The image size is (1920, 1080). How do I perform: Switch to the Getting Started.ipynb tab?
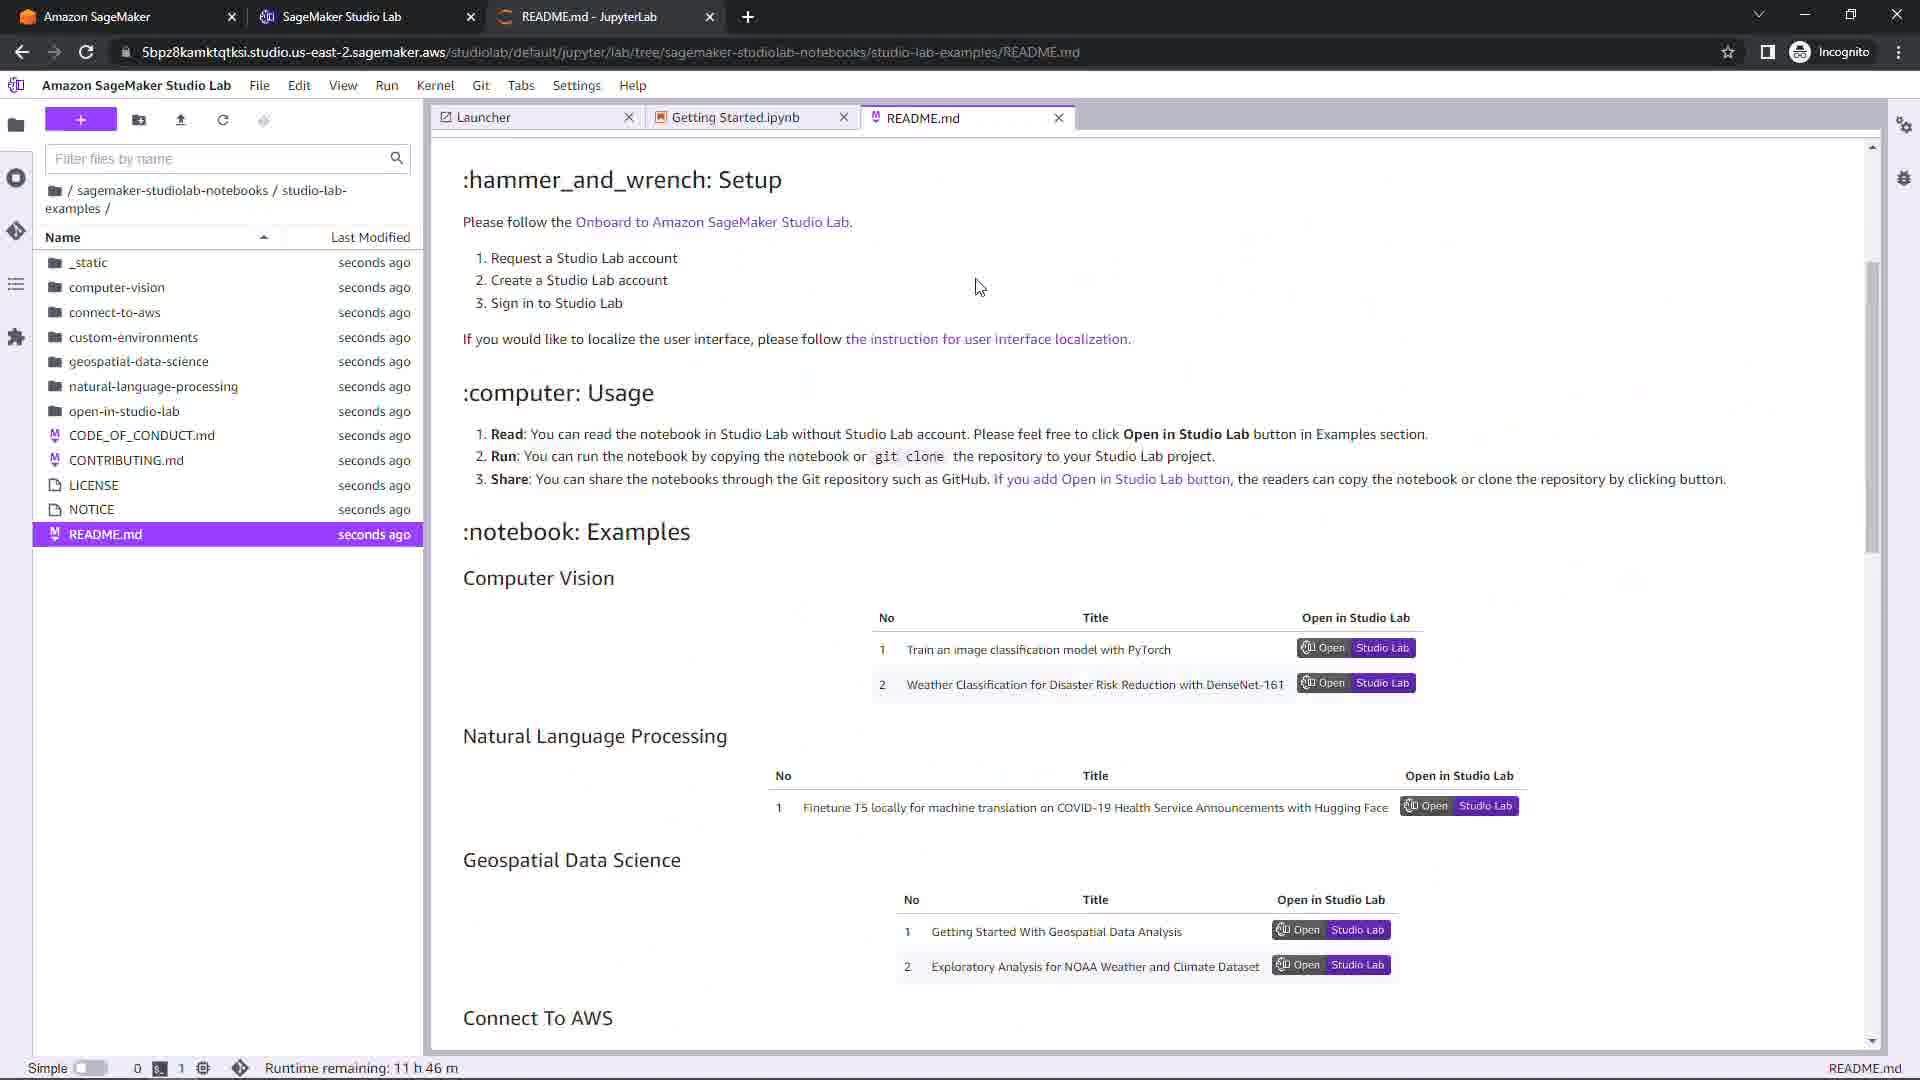735,117
